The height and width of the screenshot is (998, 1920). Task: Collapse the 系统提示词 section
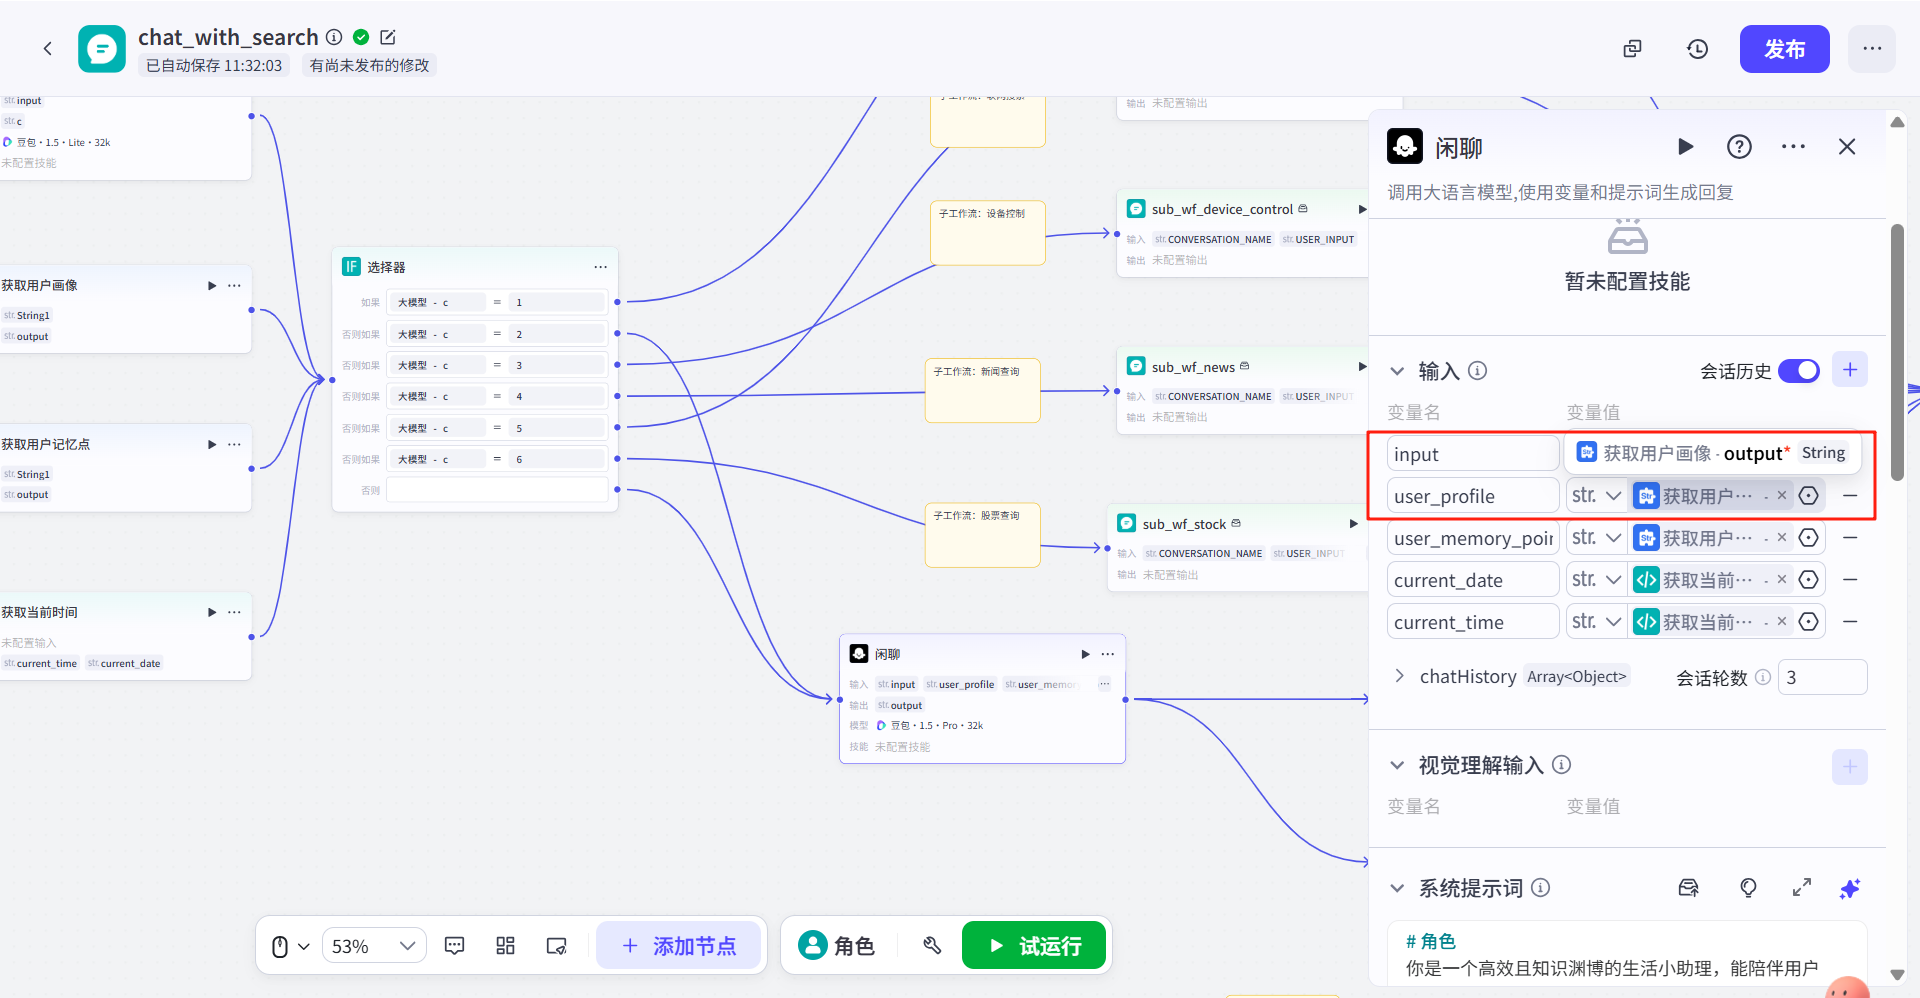(x=1397, y=888)
